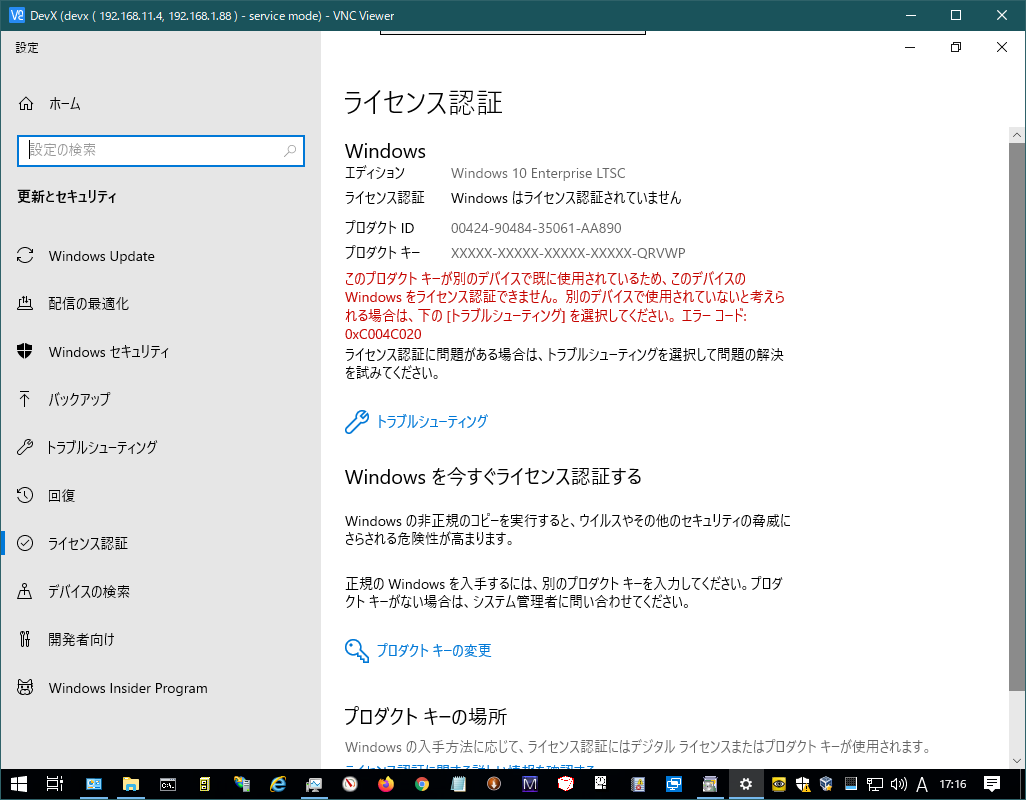Click the yellow eye tray icon
Viewport: 1026px width, 800px height.
pos(779,784)
